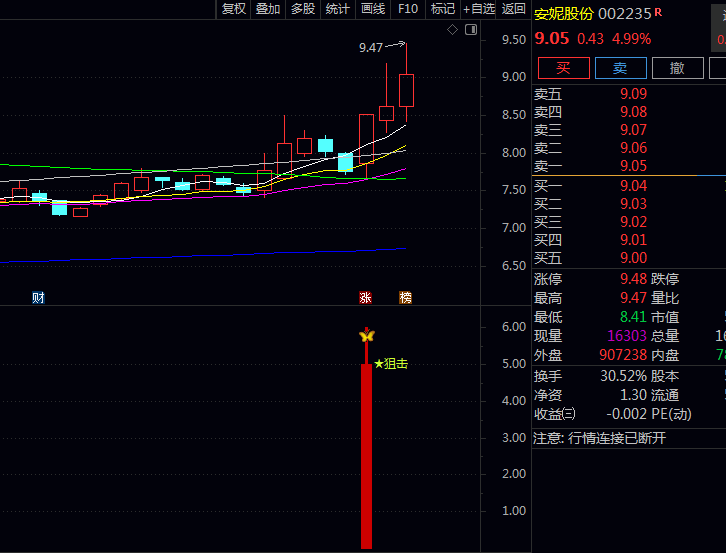
Task: Click the 涨停 value 9.48
Action: click(633, 279)
